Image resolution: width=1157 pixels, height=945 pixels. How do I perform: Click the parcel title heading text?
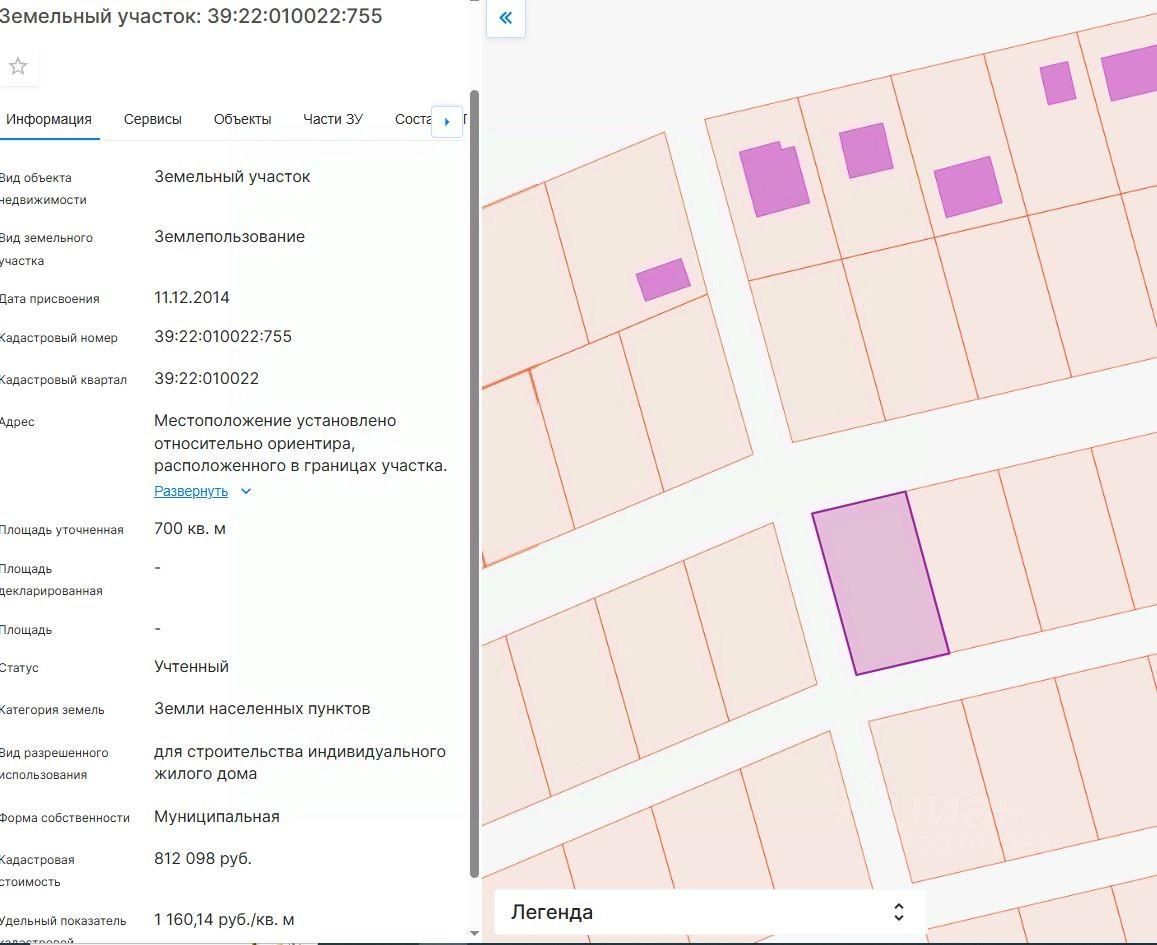click(190, 17)
